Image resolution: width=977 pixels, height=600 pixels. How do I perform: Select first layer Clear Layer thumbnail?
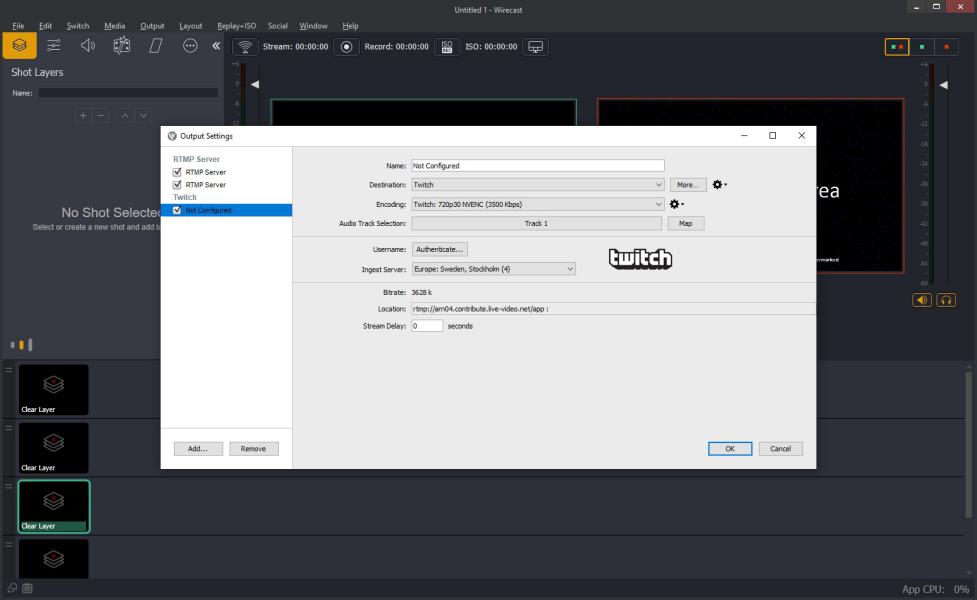coord(54,390)
